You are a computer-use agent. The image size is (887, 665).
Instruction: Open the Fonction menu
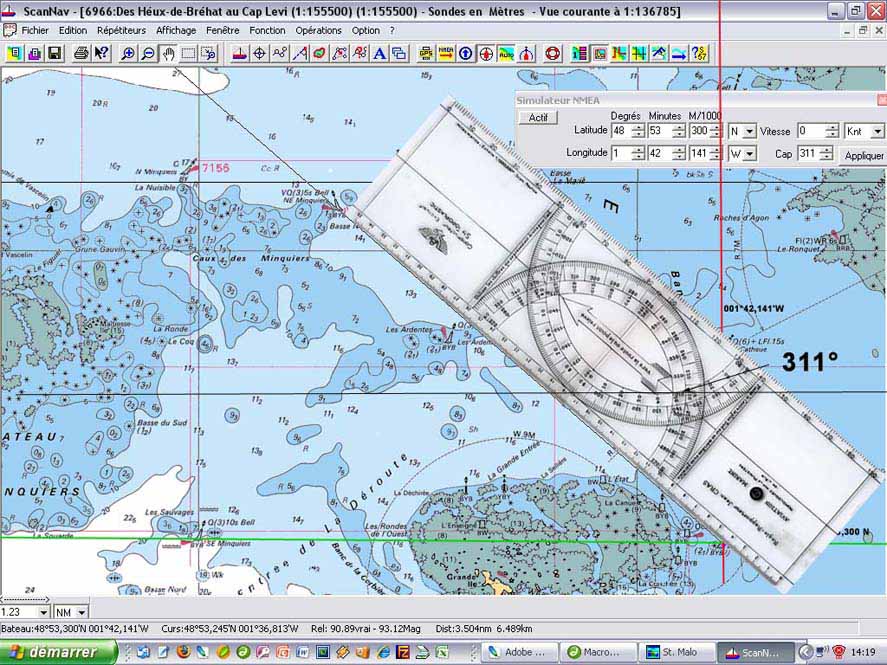tap(267, 31)
